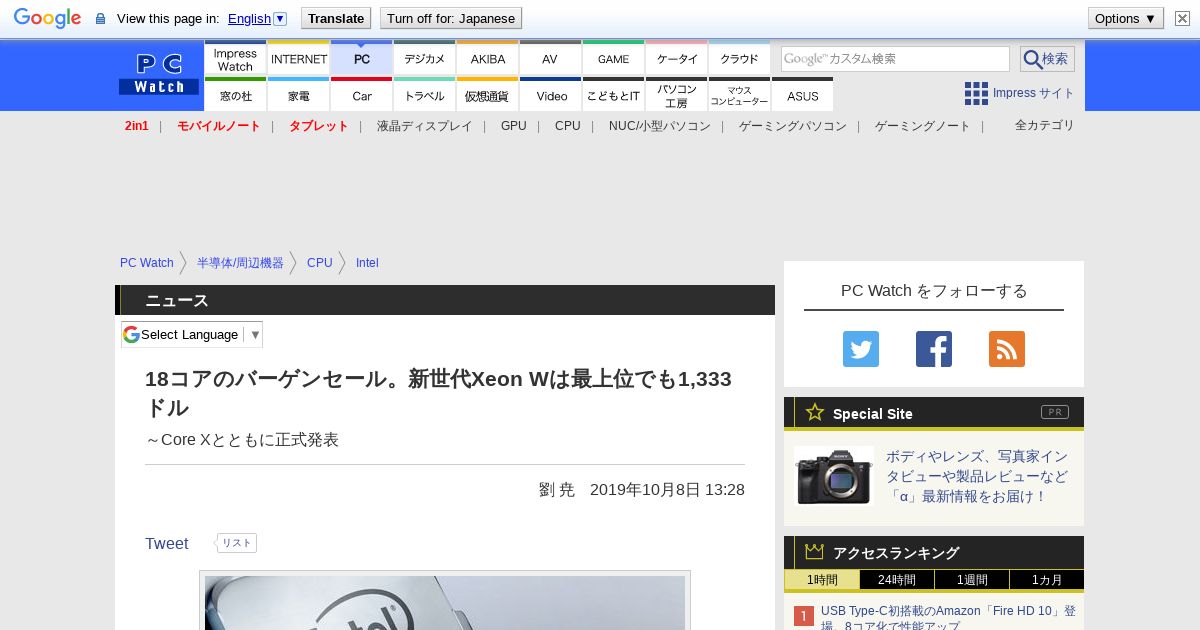
Task: Click the PC Watch logo
Action: [159, 75]
